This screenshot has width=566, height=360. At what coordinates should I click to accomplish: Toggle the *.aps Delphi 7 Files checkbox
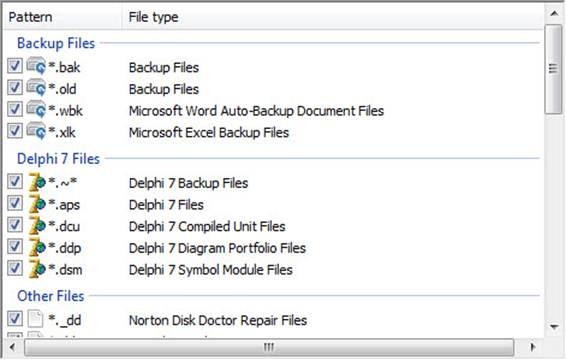(15, 203)
